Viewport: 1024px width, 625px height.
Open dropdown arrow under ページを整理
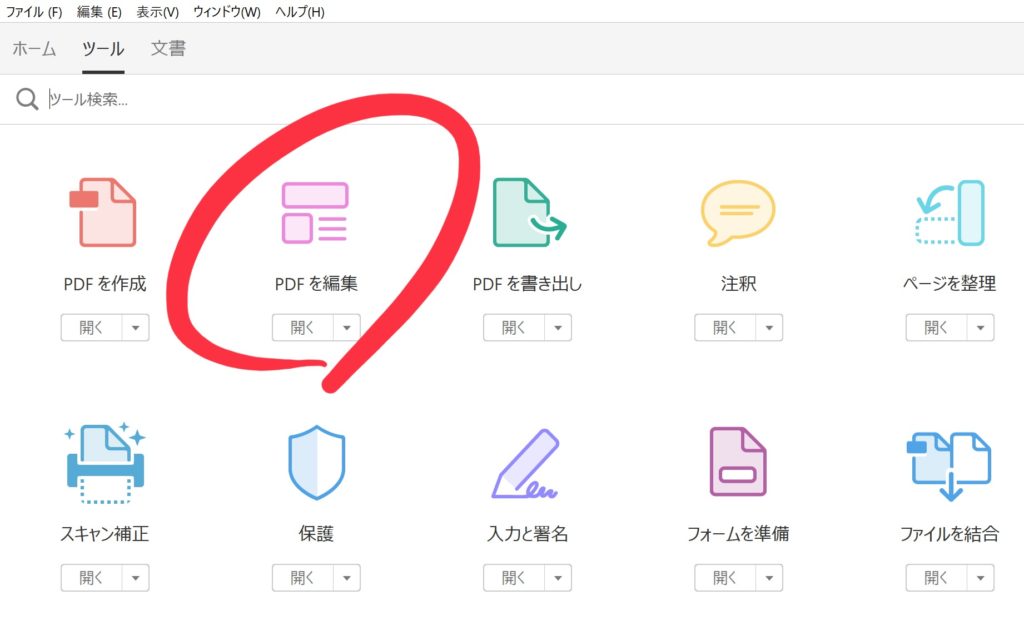[x=980, y=327]
